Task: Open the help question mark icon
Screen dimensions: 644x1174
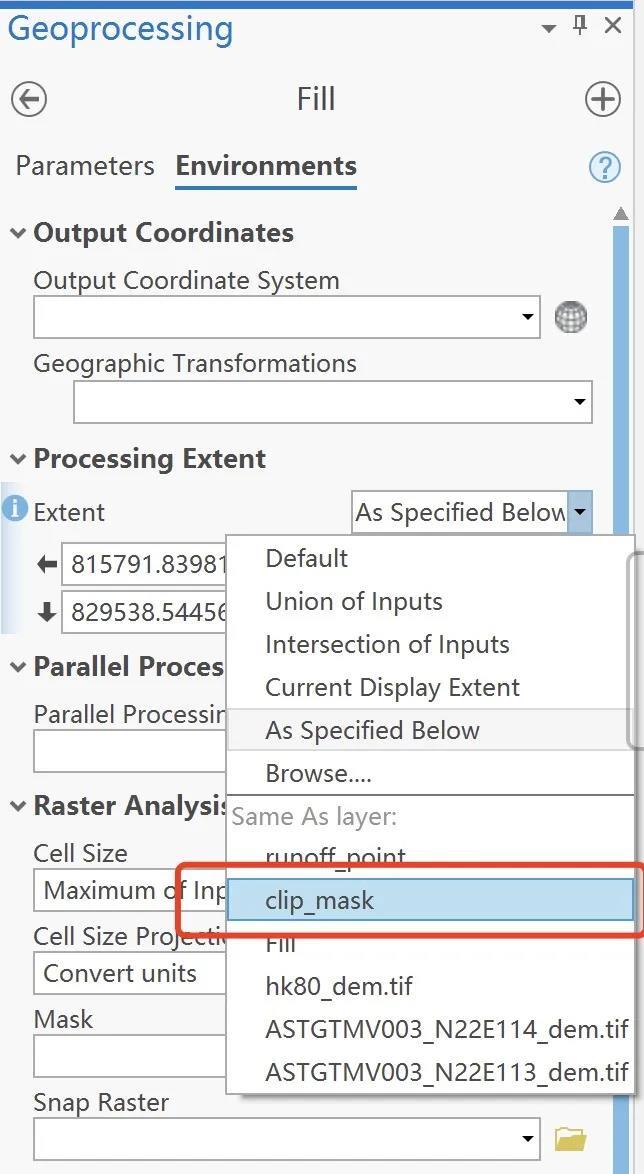Action: click(x=604, y=167)
